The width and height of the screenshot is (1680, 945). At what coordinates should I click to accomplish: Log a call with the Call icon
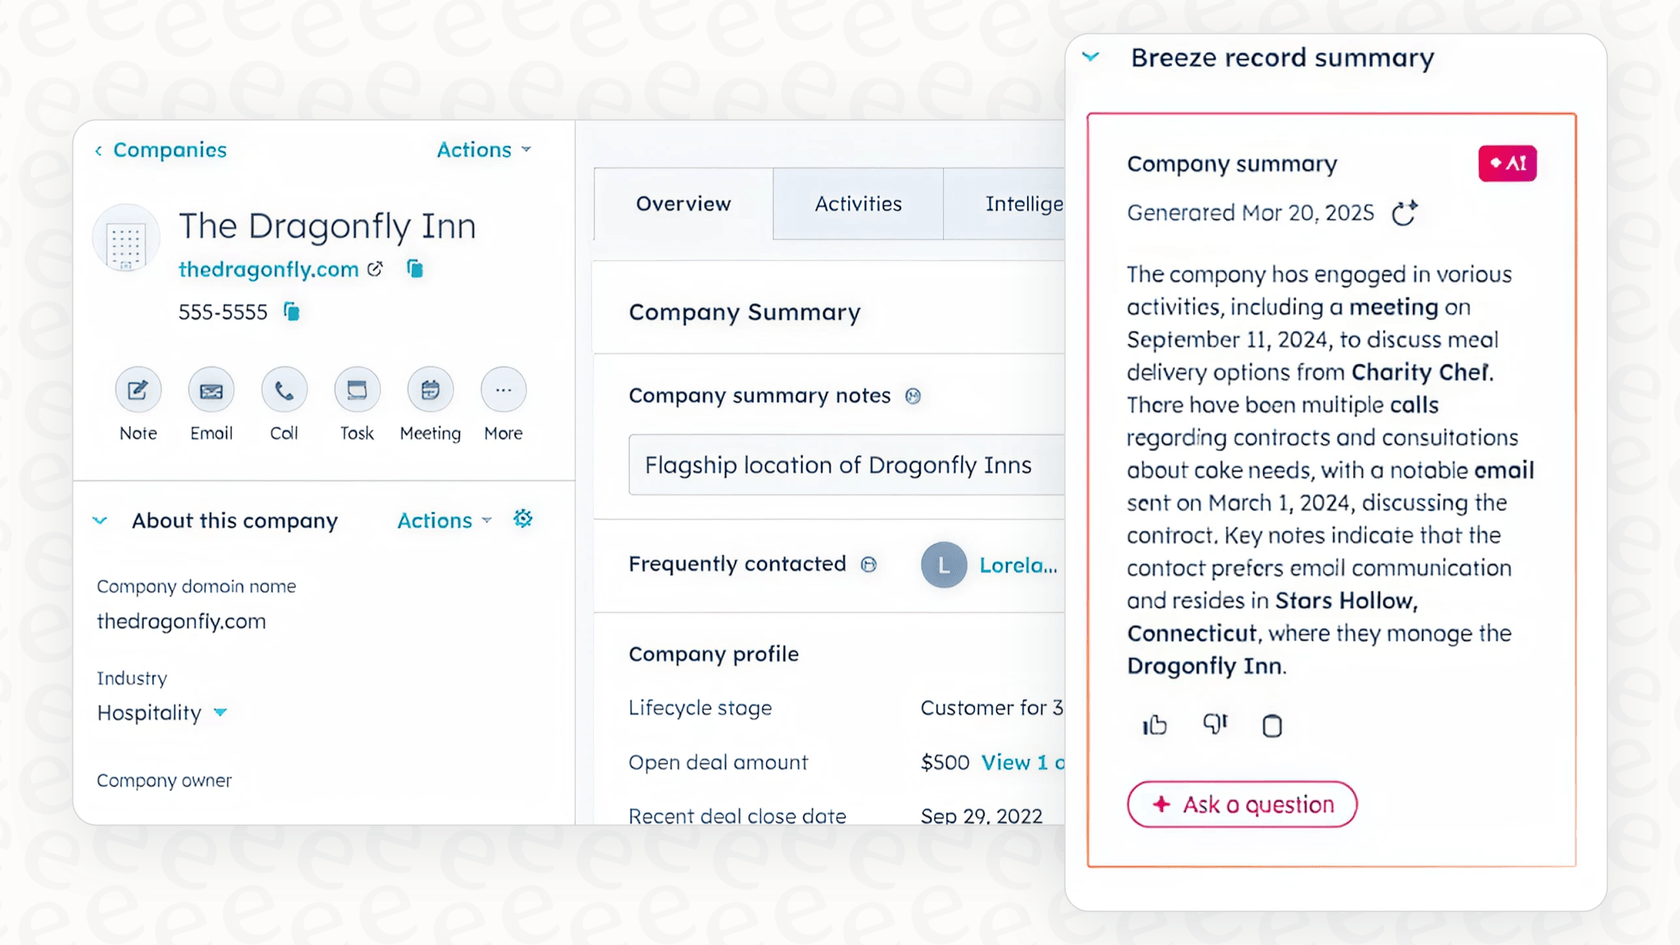pyautogui.click(x=284, y=390)
